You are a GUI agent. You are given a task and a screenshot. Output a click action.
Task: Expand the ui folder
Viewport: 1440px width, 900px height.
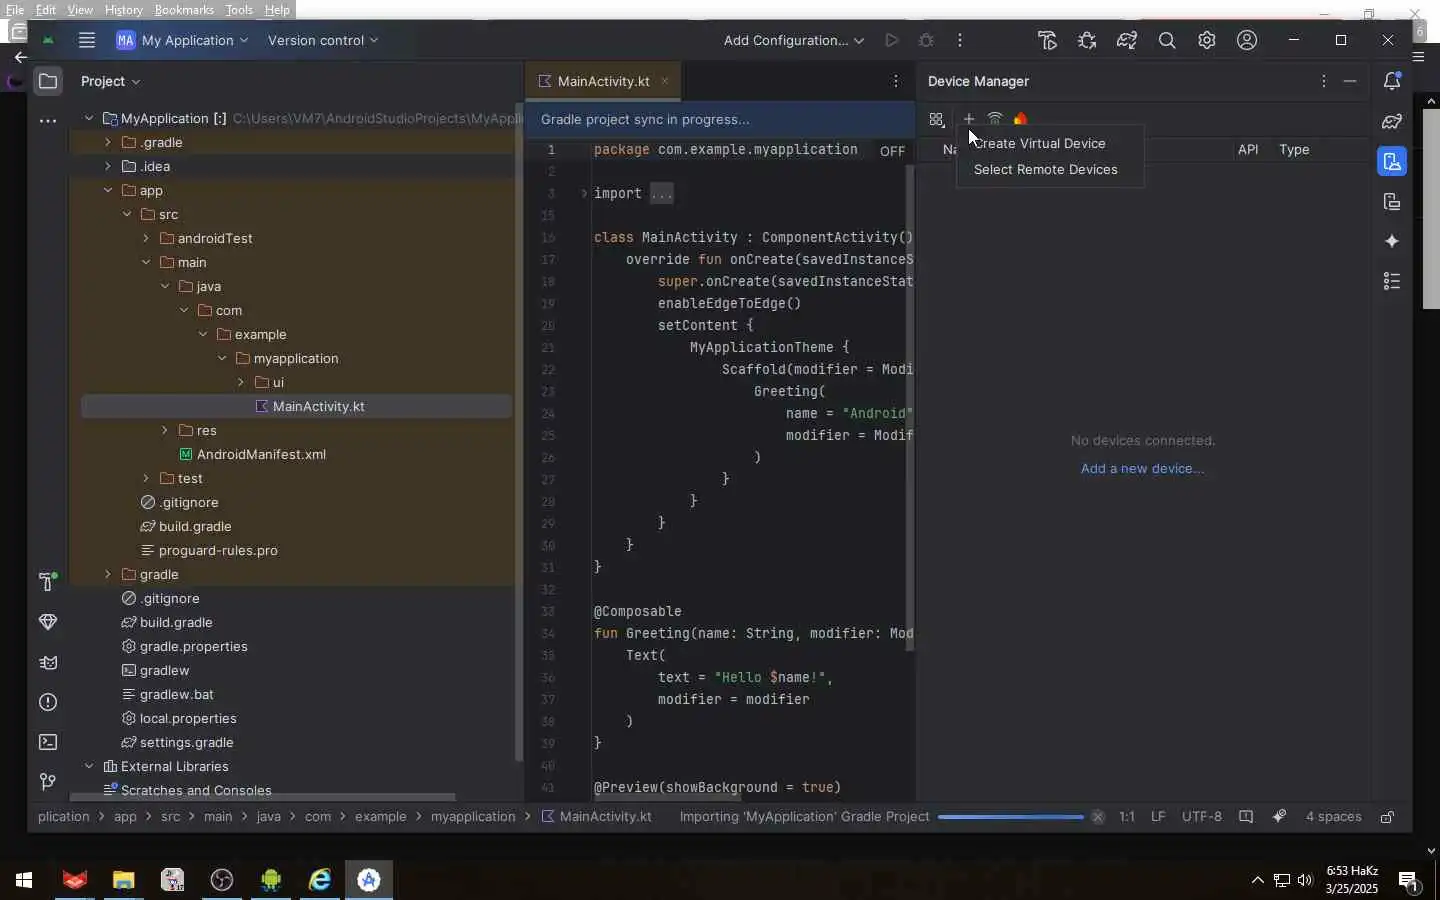tap(241, 383)
